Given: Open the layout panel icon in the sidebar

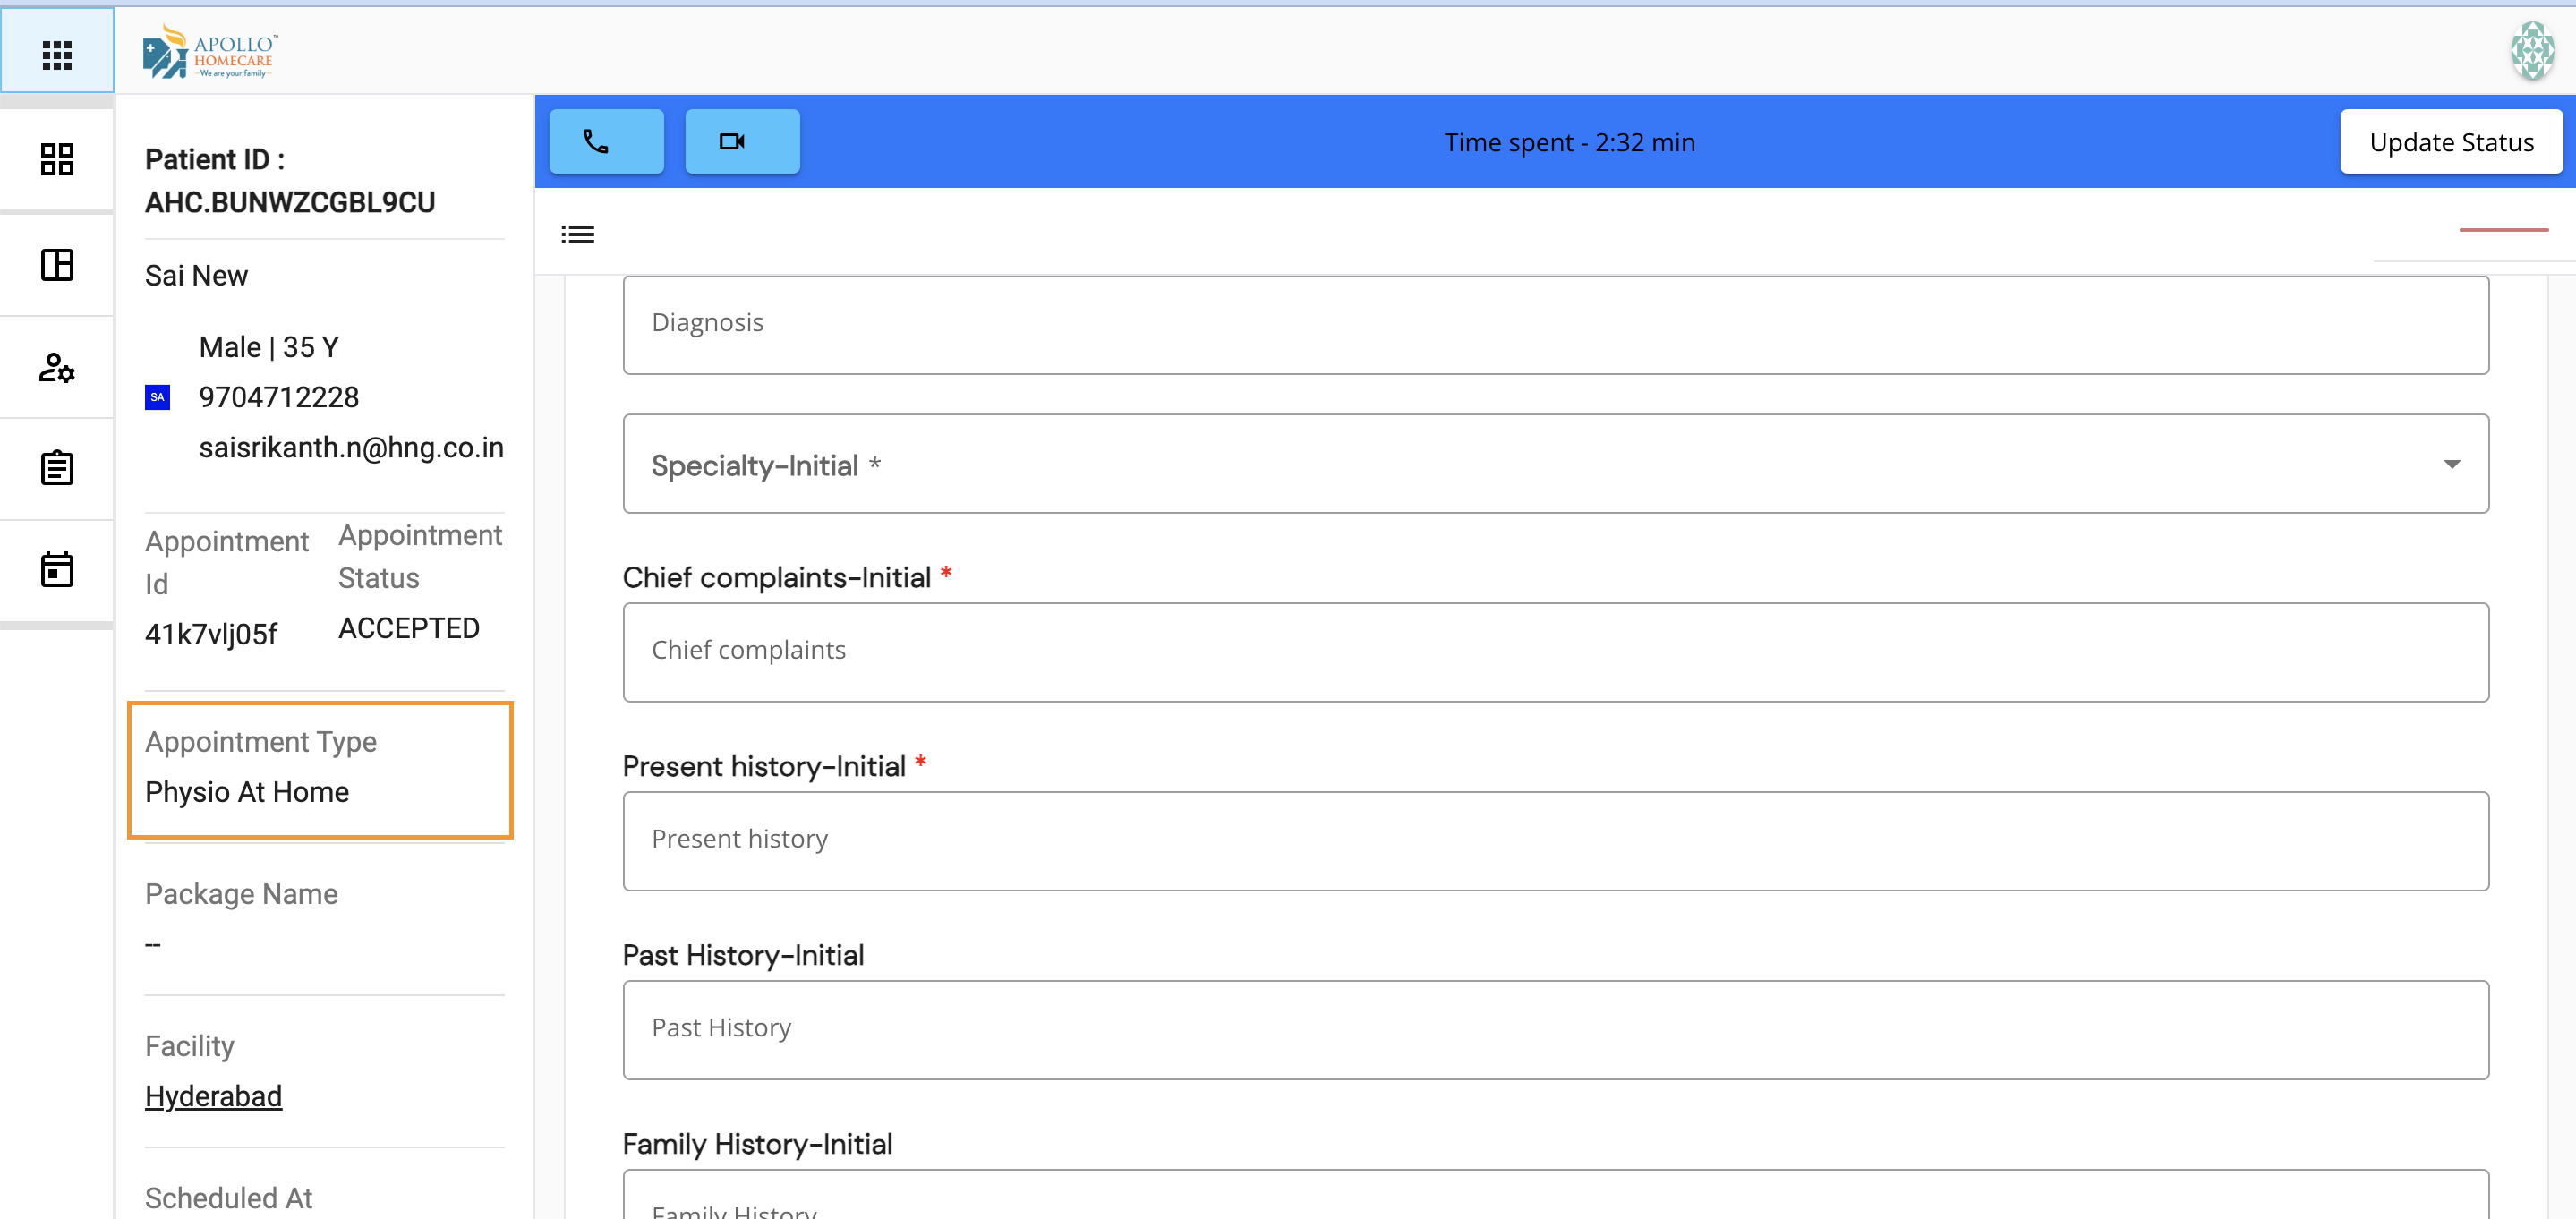Looking at the screenshot, I should [x=56, y=264].
